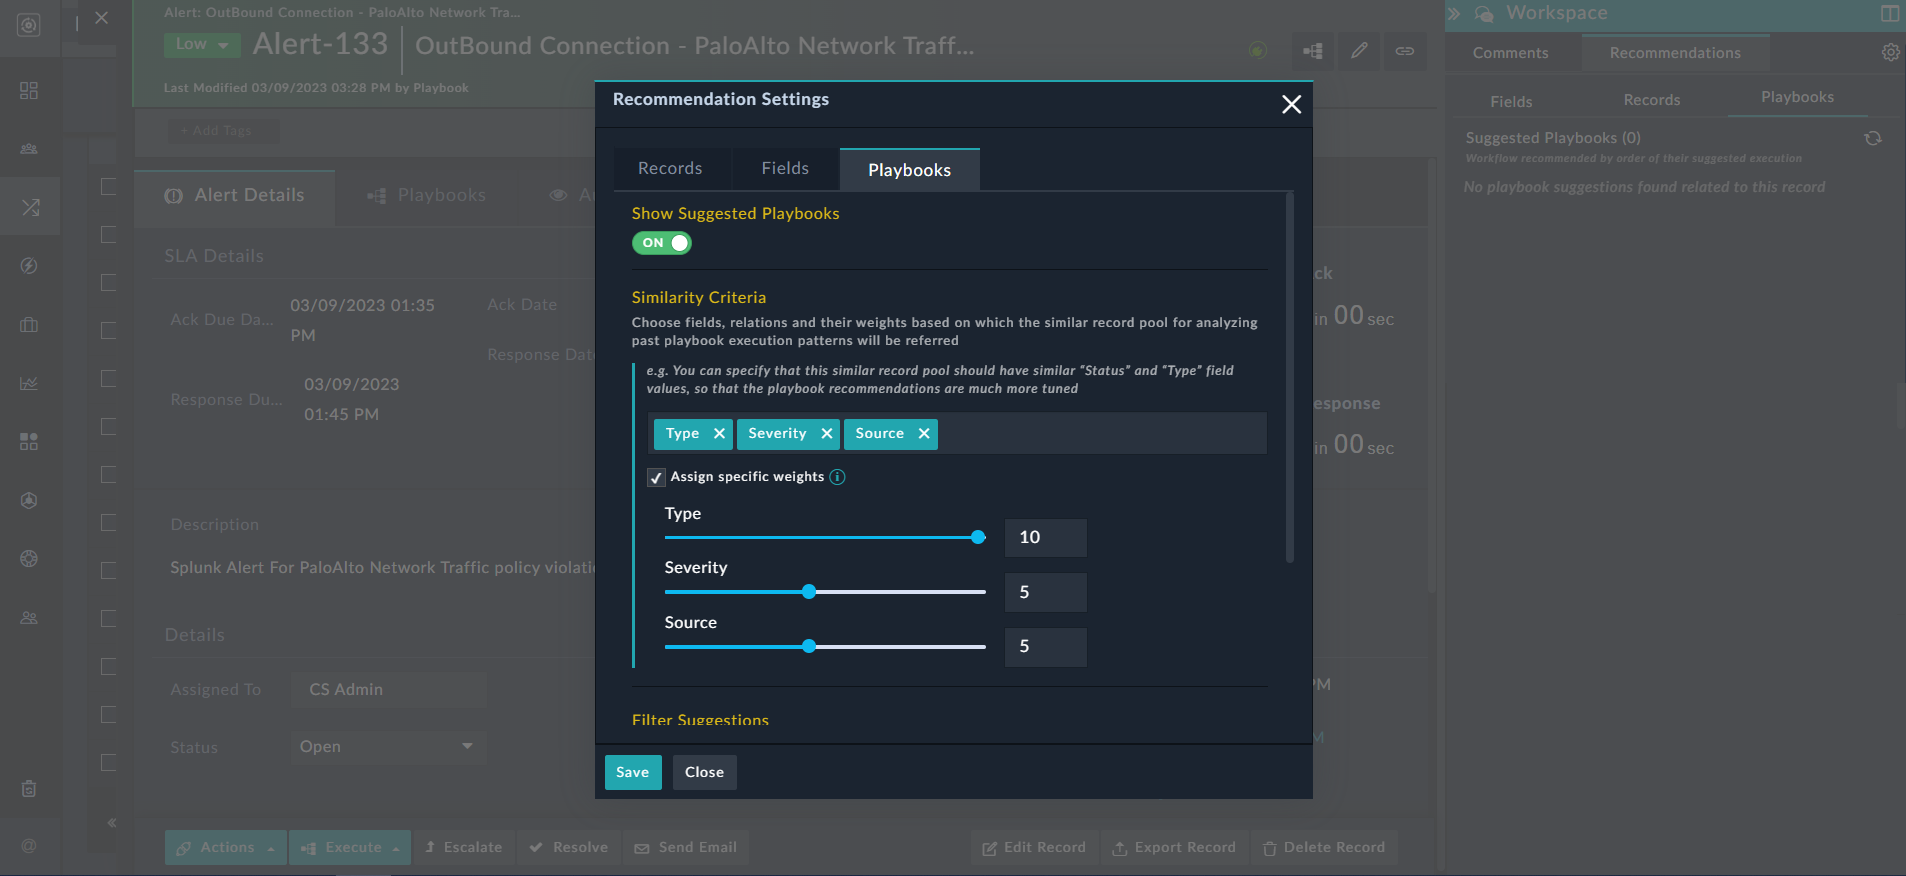Click the @ icon at sidebar bottom
Viewport: 1906px width, 876px height.
[29, 846]
